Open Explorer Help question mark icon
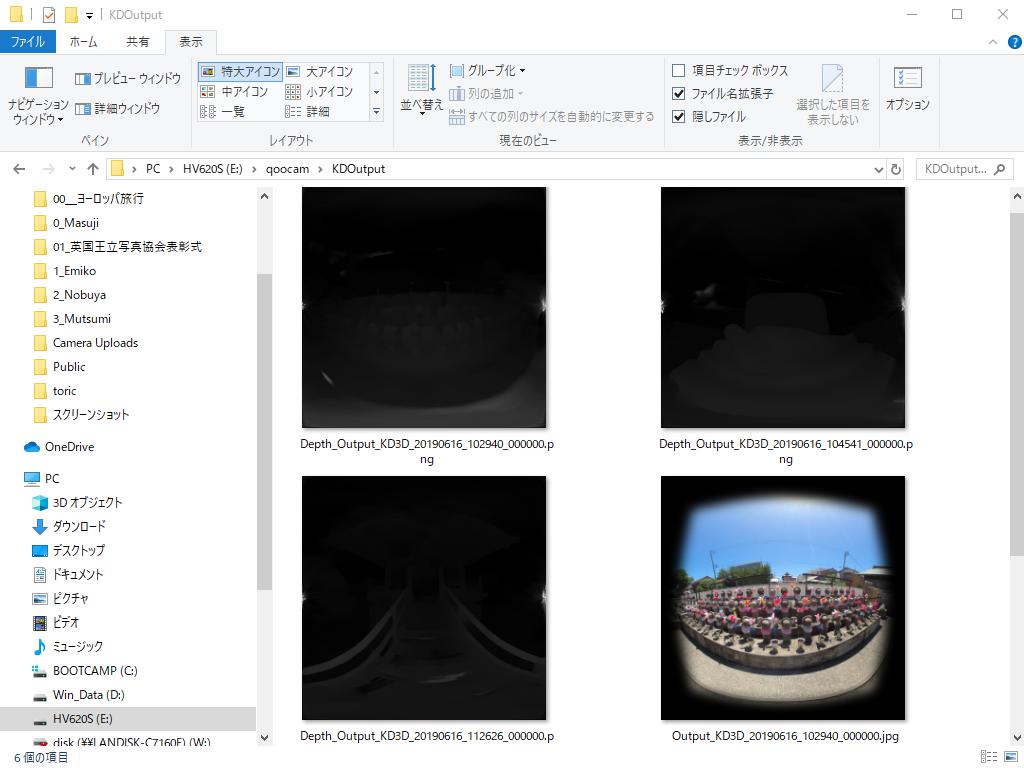1024x768 pixels. click(1014, 42)
